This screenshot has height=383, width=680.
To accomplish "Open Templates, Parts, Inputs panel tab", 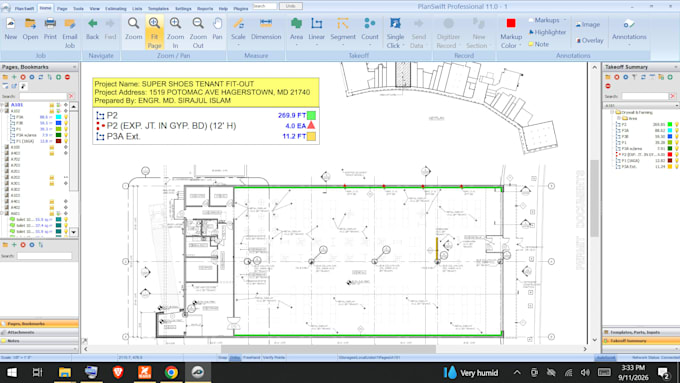I will 641,332.
